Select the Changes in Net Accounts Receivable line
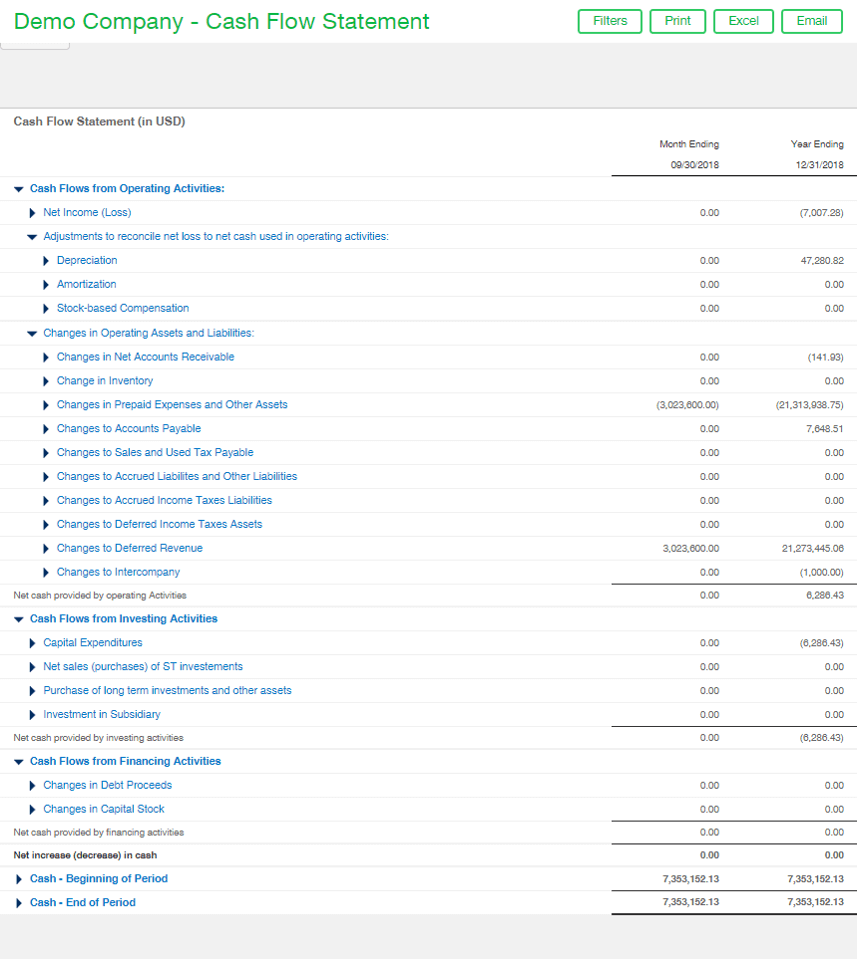This screenshot has height=959, width=857. [145, 356]
